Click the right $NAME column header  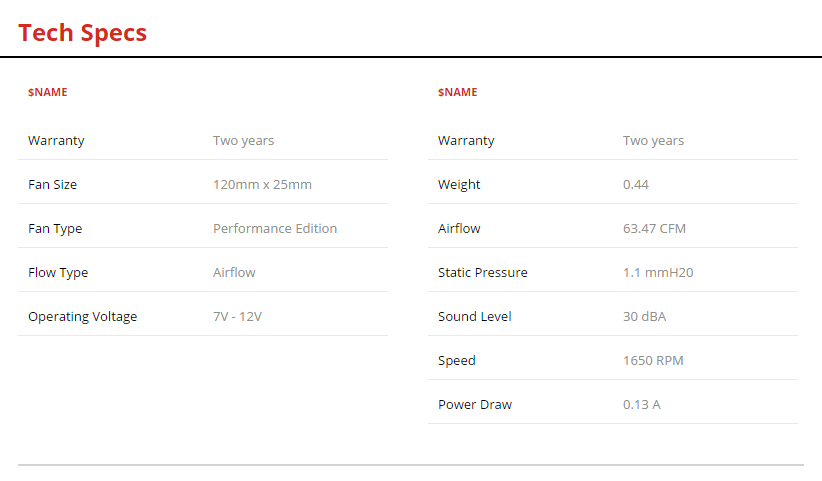(x=458, y=92)
